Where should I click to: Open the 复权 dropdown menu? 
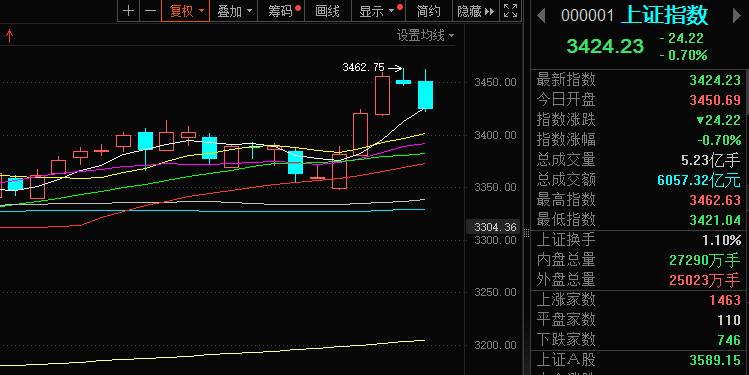pos(186,11)
